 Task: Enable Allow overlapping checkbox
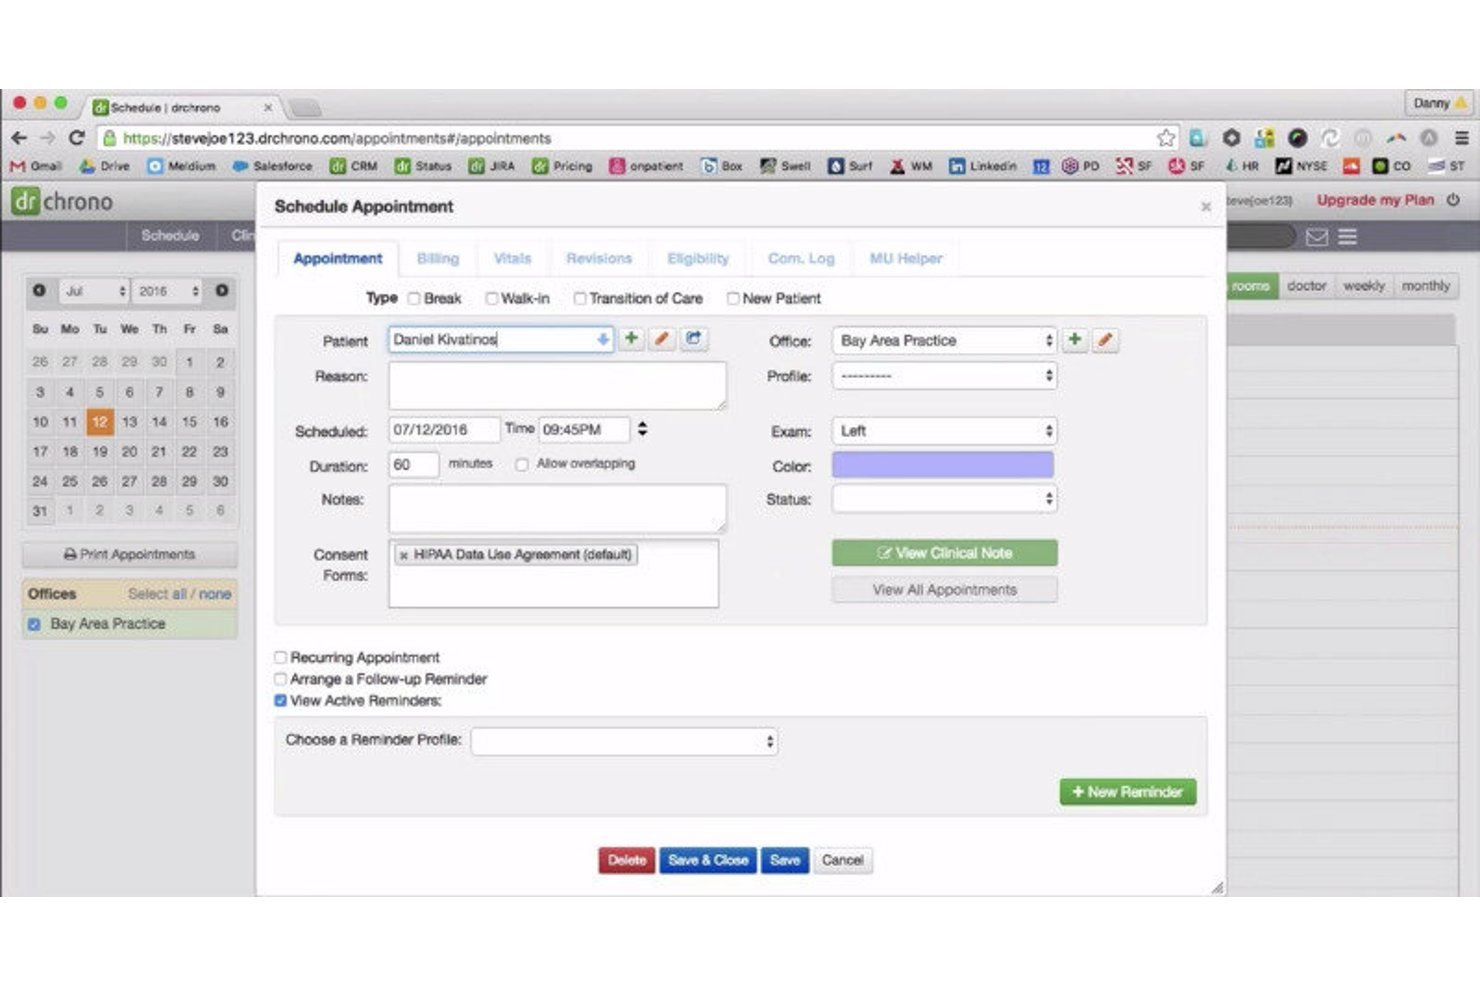coord(522,464)
